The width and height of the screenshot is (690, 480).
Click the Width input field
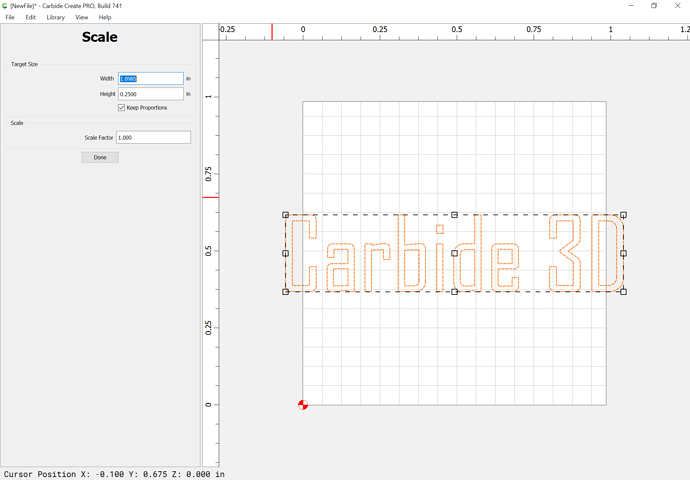pos(150,78)
